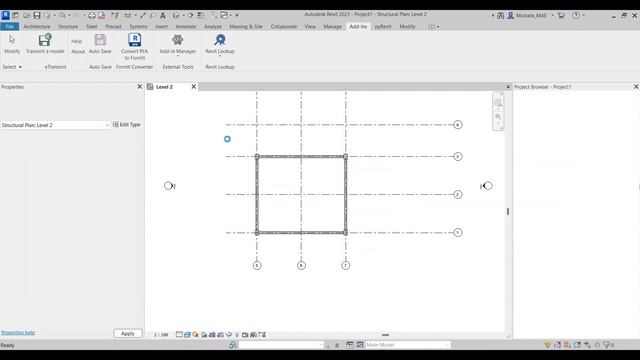Click the Print icon in quick access toolbar
640x360 pixels.
click(92, 16)
